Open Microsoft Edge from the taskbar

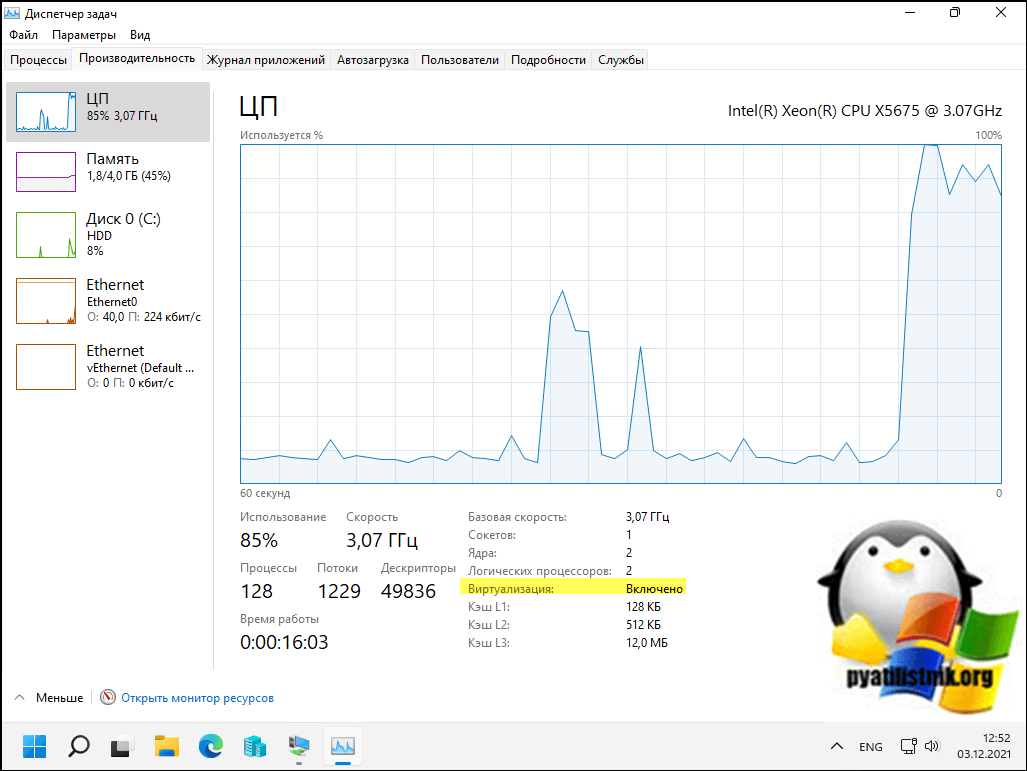coord(210,746)
